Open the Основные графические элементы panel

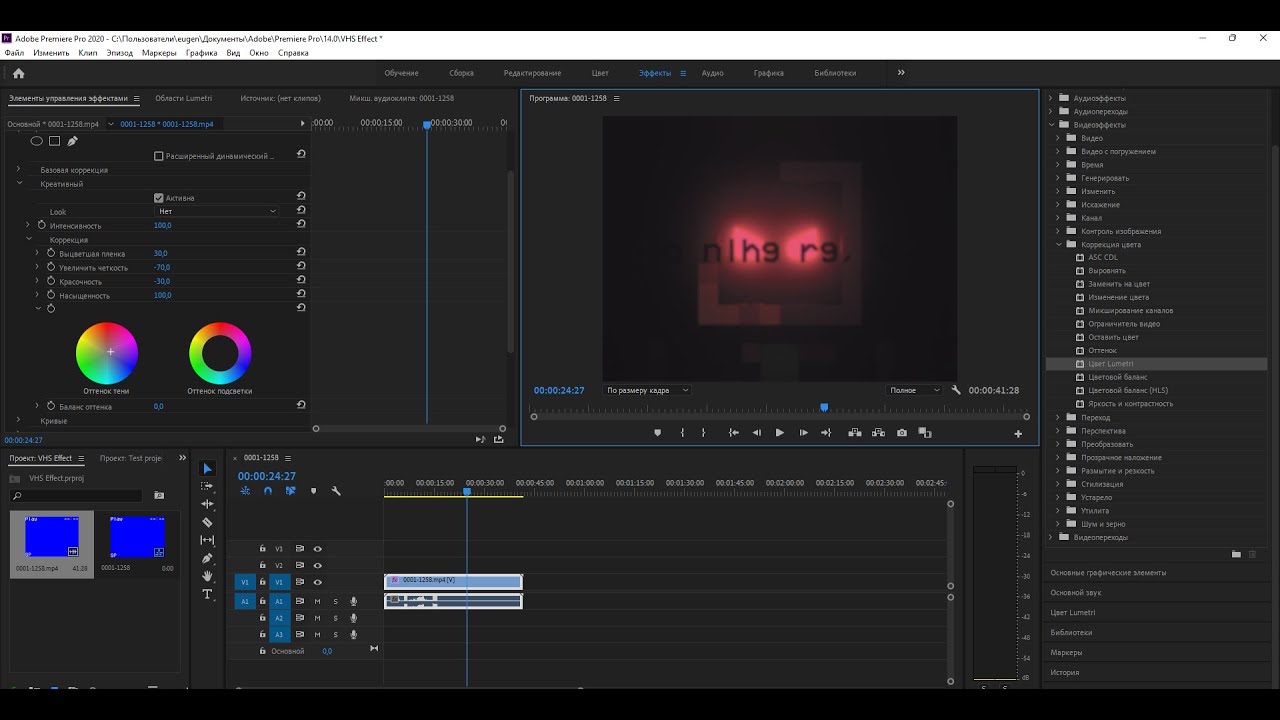tap(1108, 573)
